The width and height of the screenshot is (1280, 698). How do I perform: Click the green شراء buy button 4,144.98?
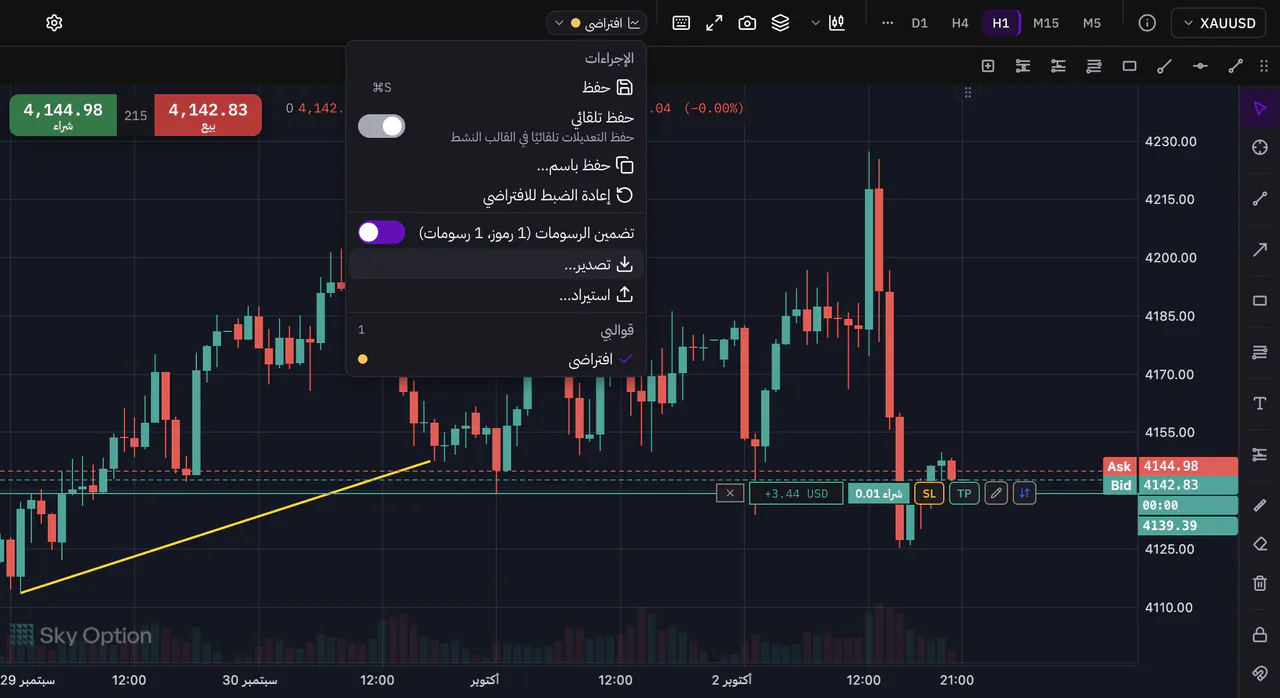[63, 115]
